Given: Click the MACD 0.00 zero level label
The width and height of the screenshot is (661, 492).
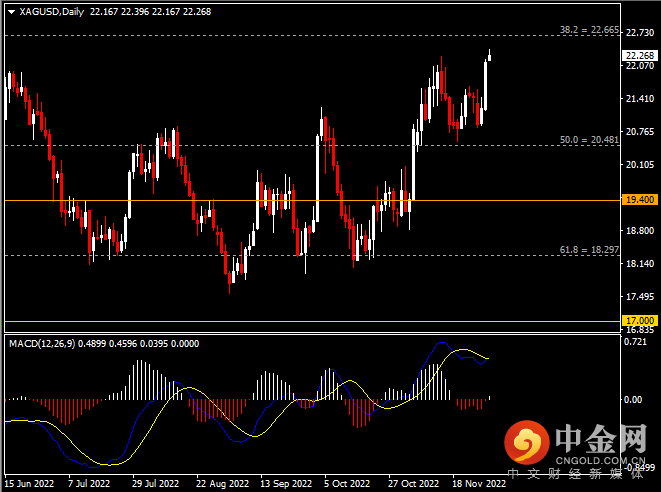Looking at the screenshot, I should [633, 400].
